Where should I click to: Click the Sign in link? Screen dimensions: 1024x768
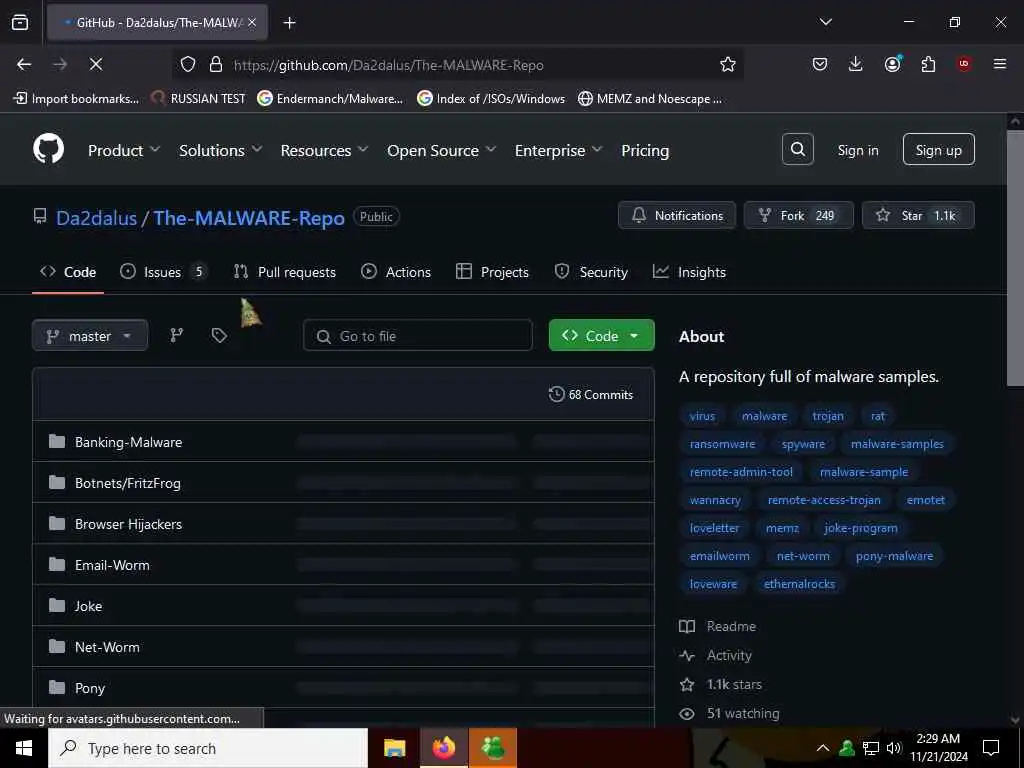click(857, 150)
